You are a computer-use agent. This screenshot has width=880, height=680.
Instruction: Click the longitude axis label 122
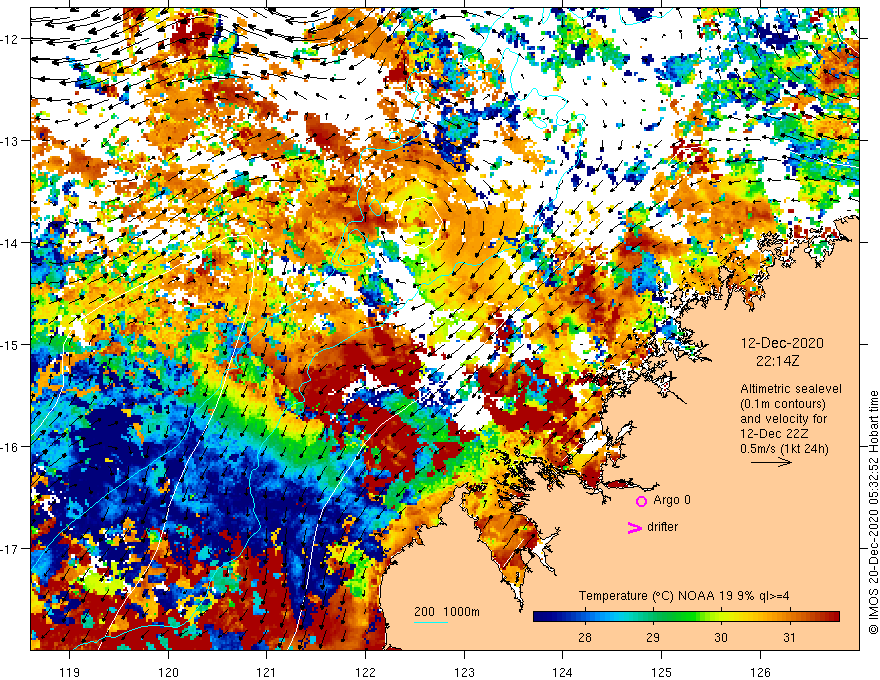(365, 672)
